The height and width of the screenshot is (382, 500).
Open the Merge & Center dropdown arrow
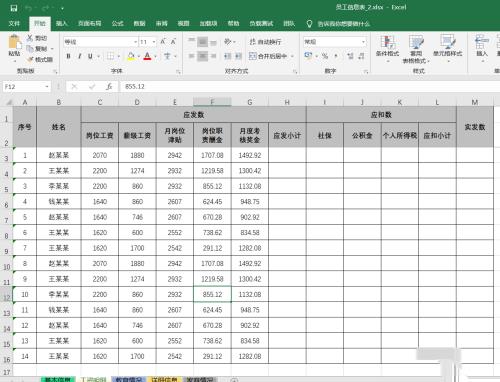click(x=292, y=56)
